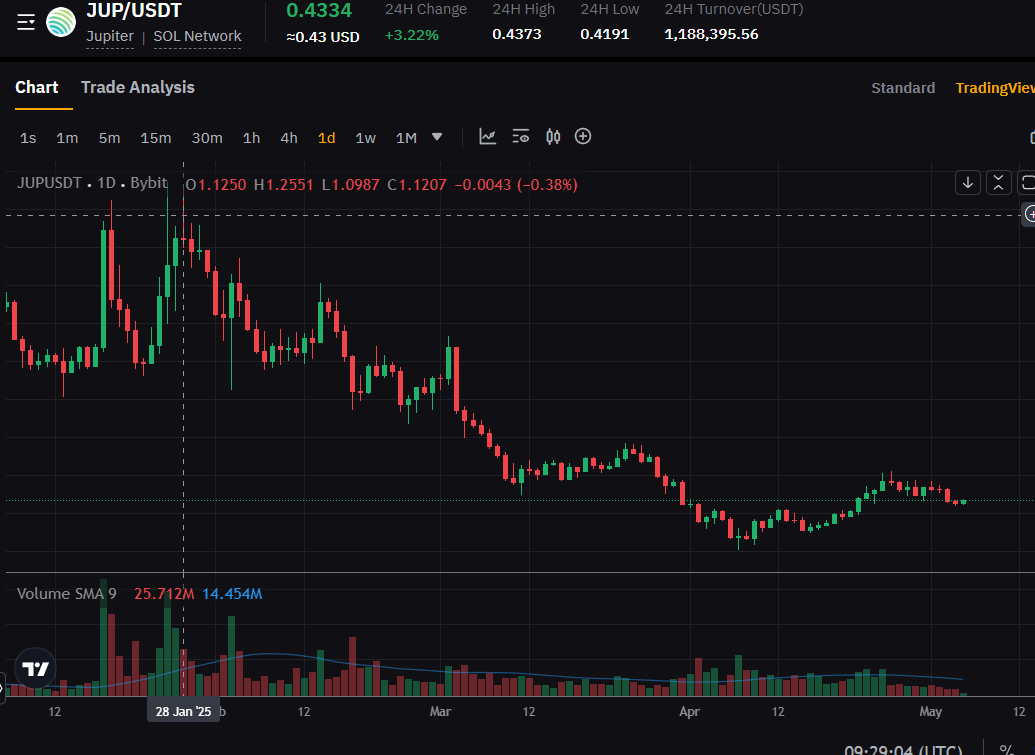Screen dimensions: 1035x755
Task: Click the 1,188,395.56 turnover value
Action: 712,34
